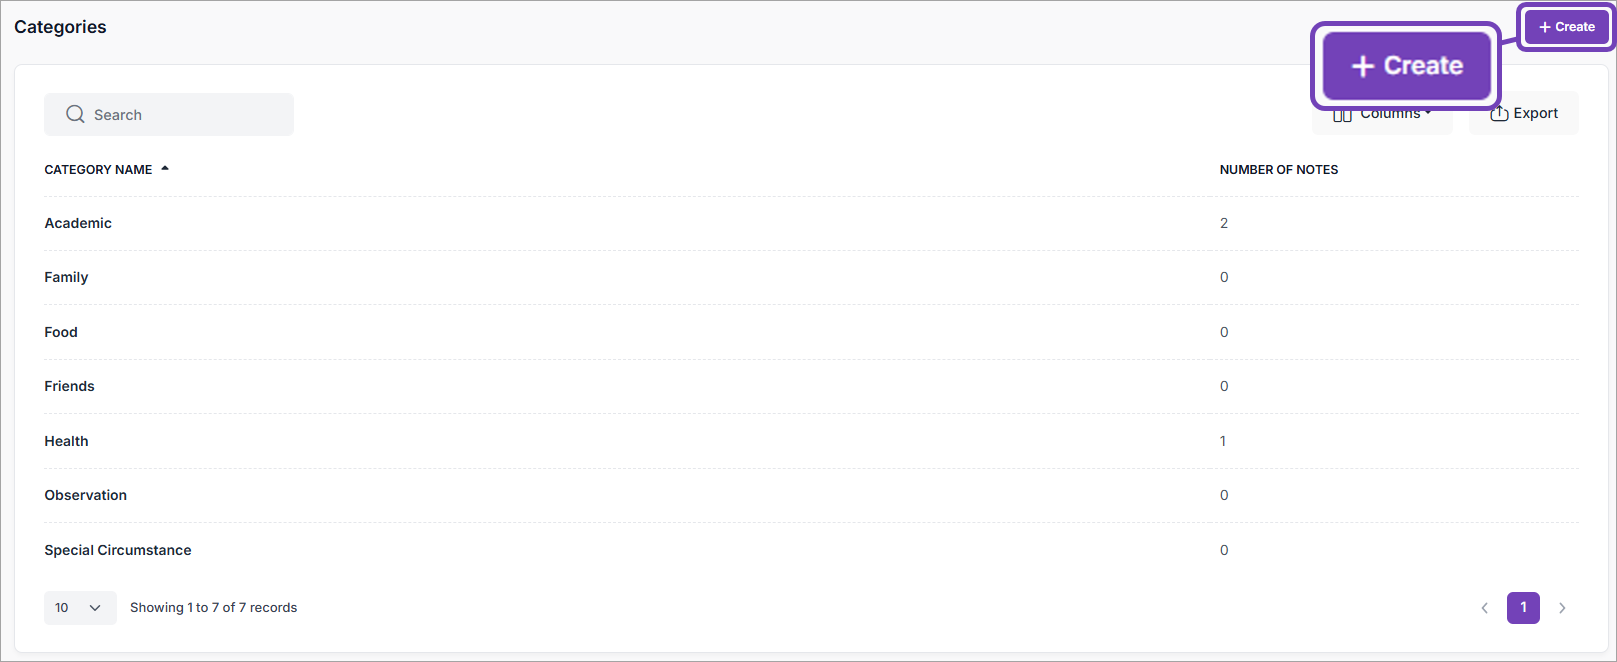
Task: Click the search magnifier icon
Action: [75, 115]
